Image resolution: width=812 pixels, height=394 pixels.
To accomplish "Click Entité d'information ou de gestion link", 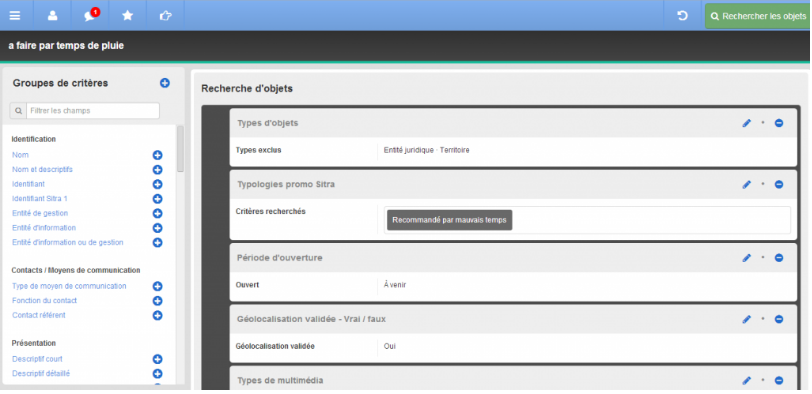I will point(67,242).
